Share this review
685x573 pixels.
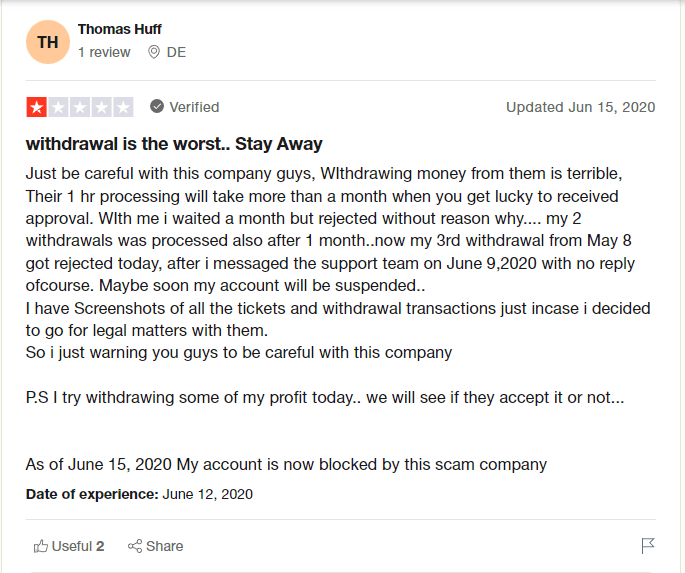(x=156, y=546)
